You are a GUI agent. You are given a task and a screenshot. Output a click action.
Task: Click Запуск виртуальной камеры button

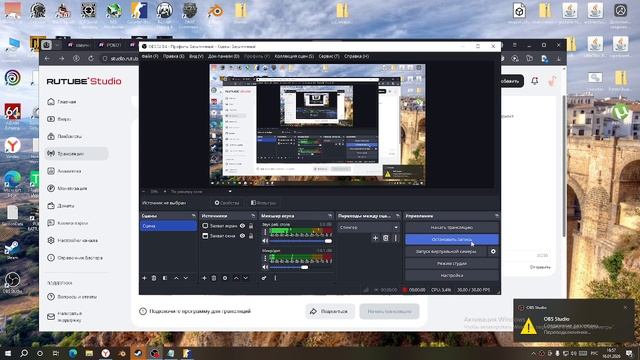click(446, 251)
